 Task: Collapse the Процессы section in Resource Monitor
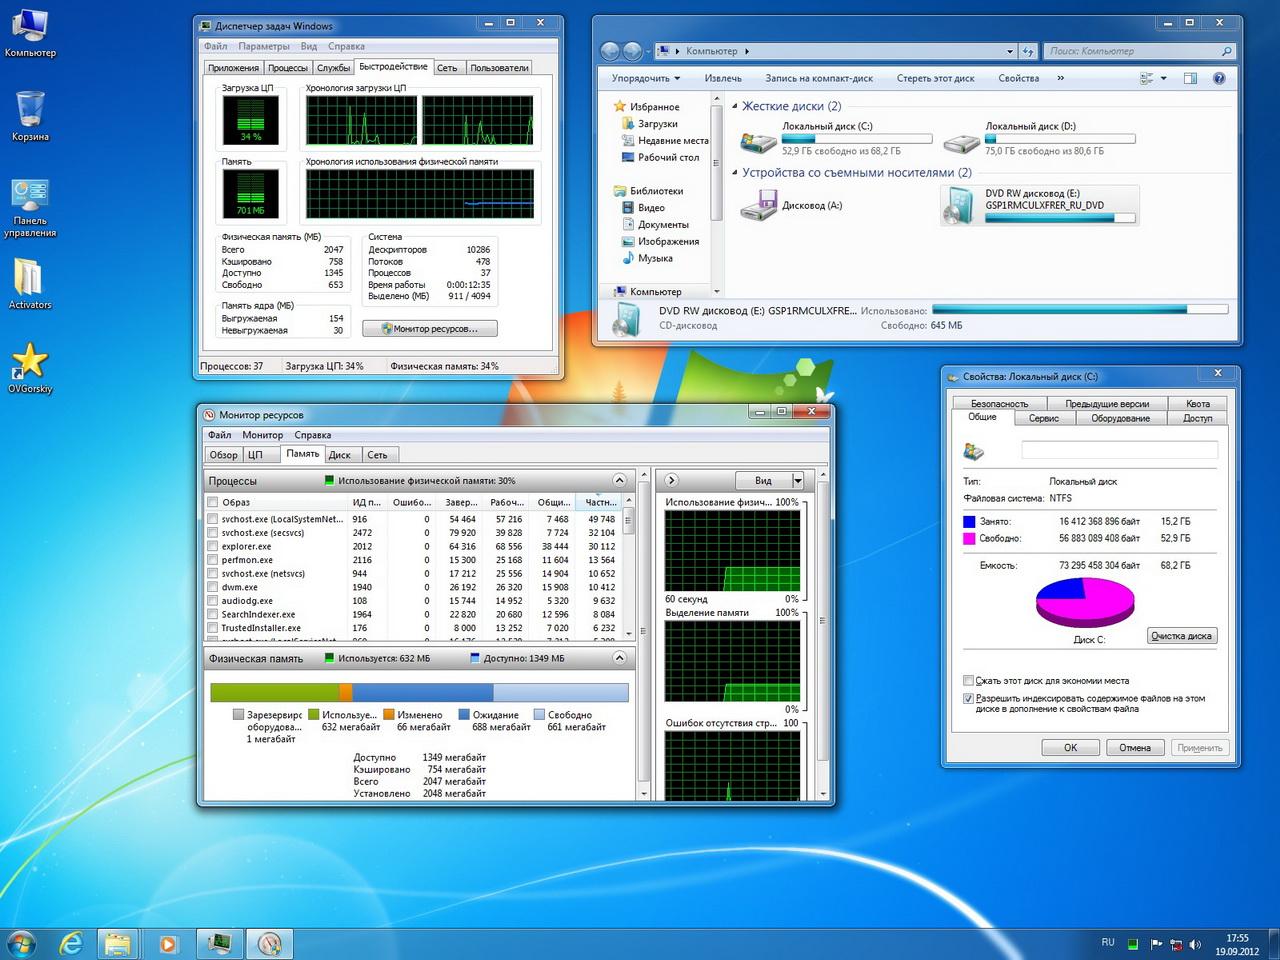[x=620, y=481]
